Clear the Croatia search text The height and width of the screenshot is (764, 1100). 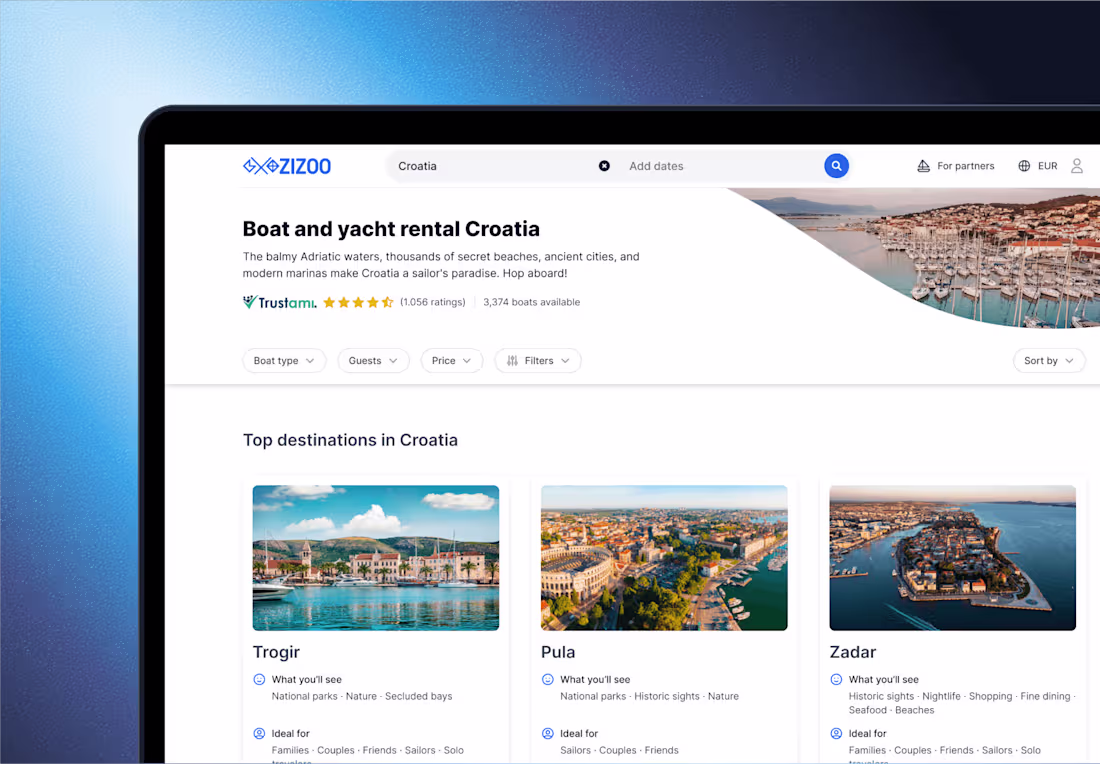604,166
